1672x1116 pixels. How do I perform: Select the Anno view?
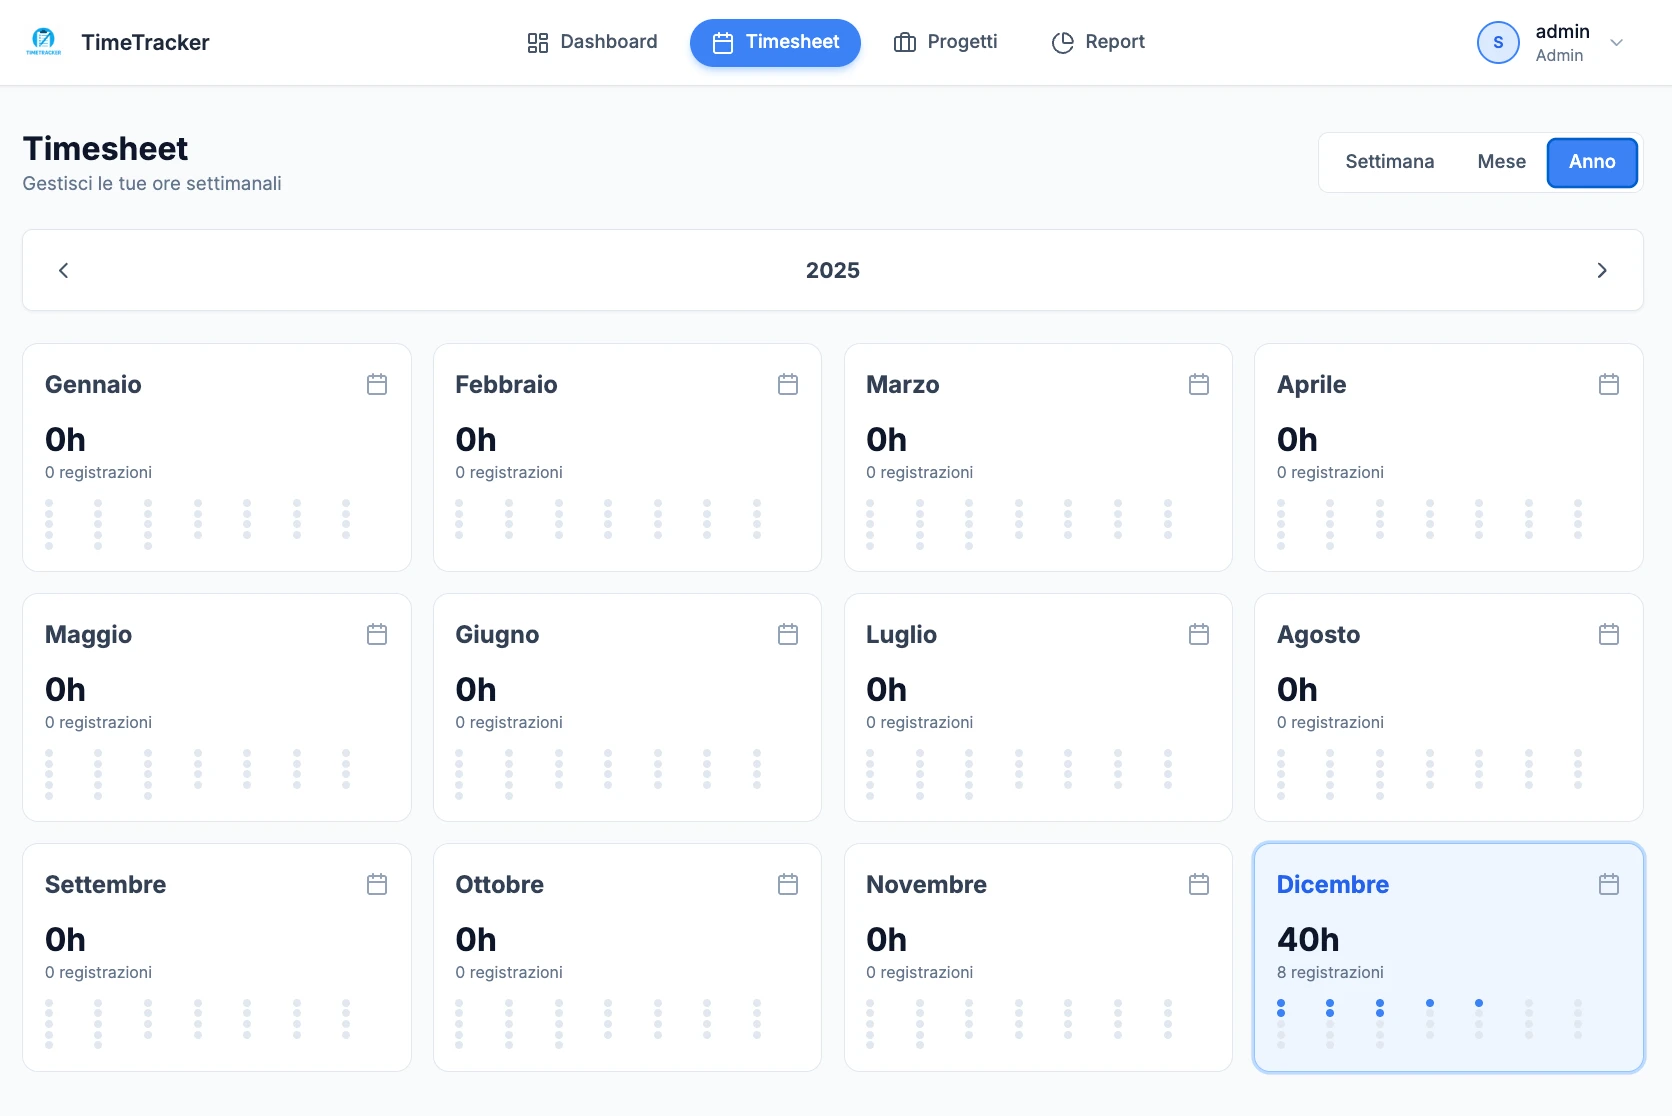coord(1592,162)
